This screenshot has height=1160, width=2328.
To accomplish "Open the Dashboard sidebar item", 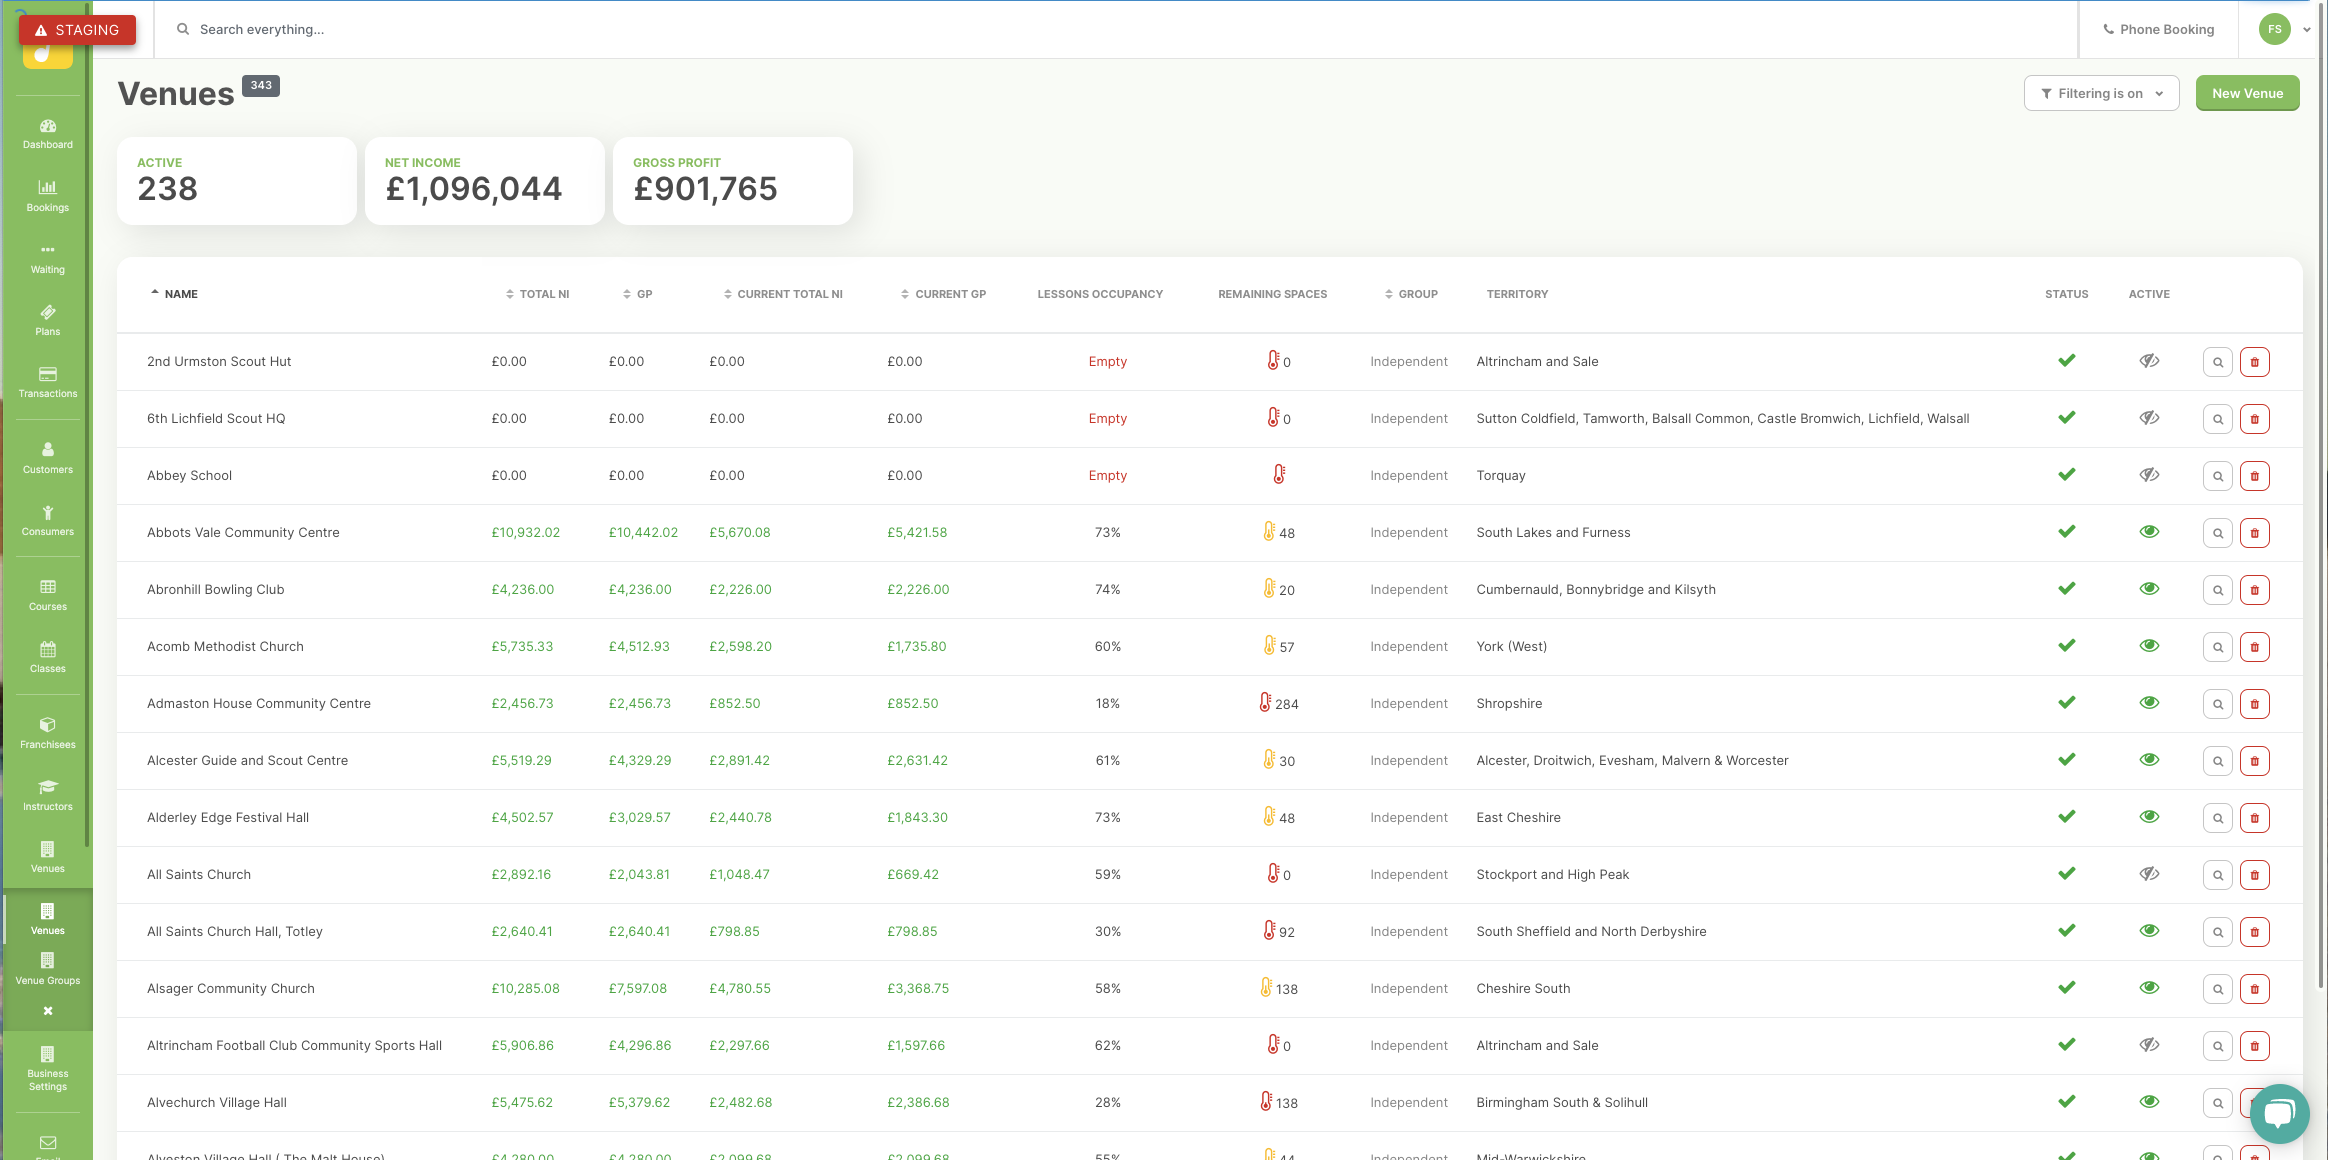I will point(48,134).
